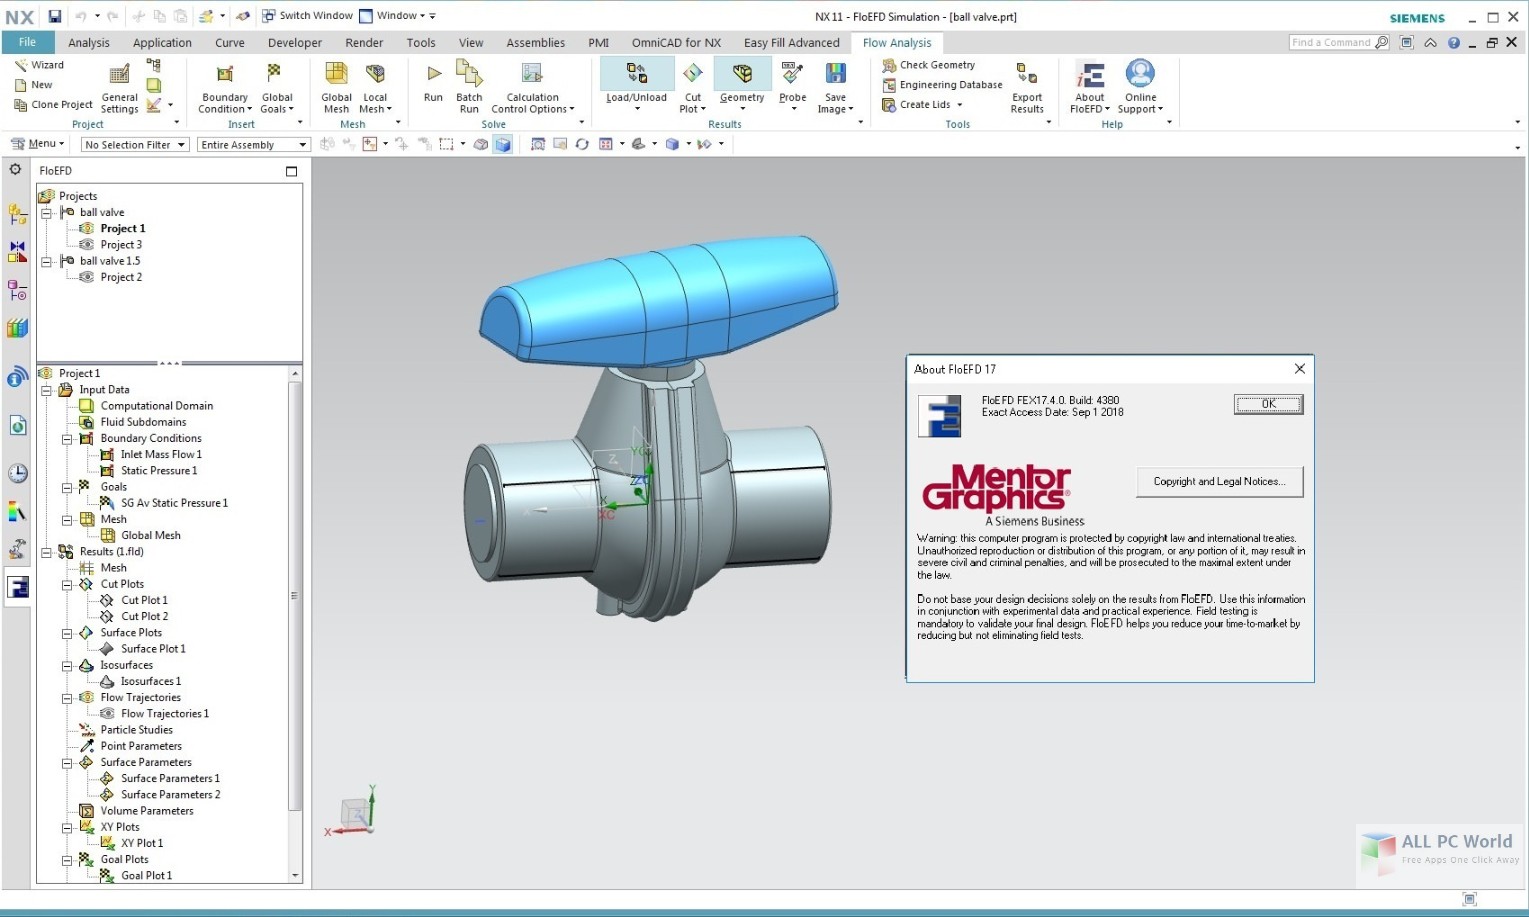Select Surface Plot 1
This screenshot has height=917, width=1529.
click(x=153, y=649)
